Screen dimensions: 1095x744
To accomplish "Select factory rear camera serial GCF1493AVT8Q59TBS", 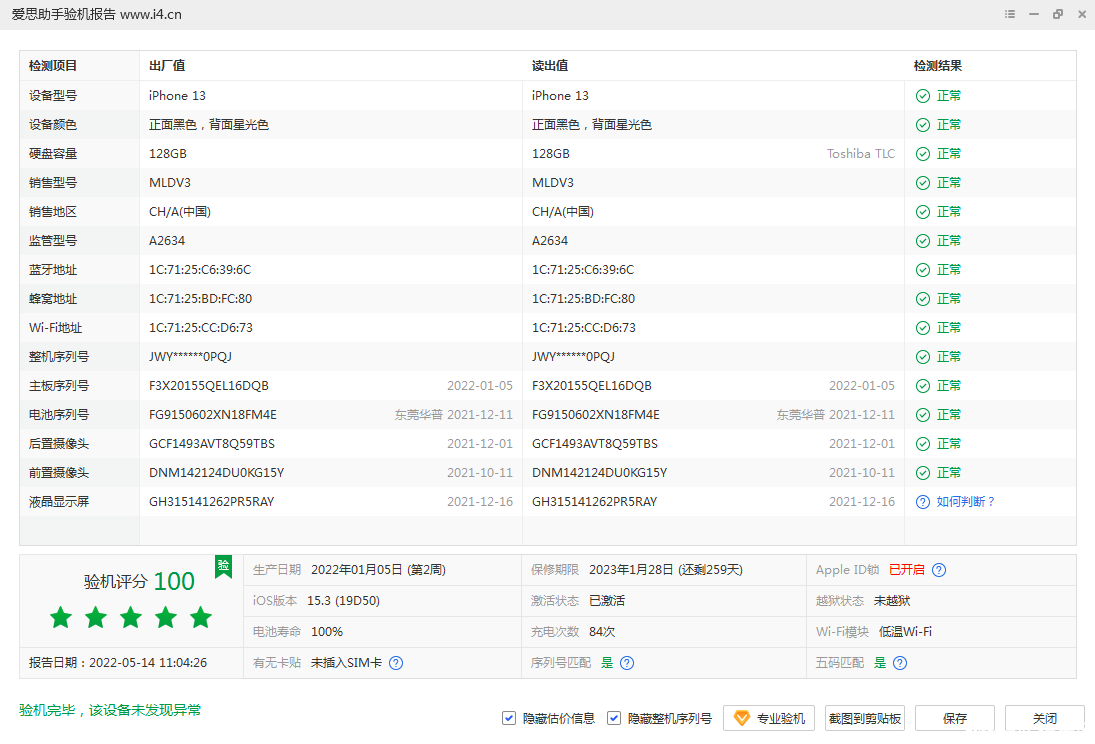I will 212,444.
